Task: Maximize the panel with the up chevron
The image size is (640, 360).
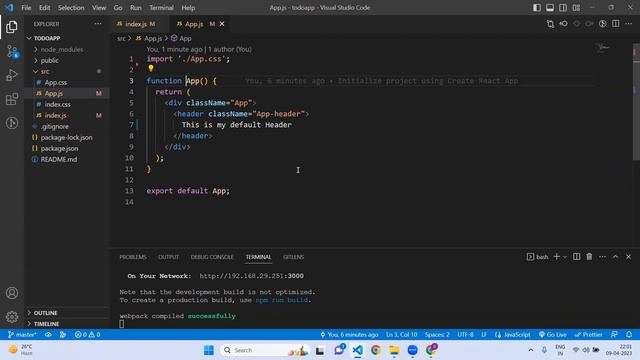Action: point(616,257)
